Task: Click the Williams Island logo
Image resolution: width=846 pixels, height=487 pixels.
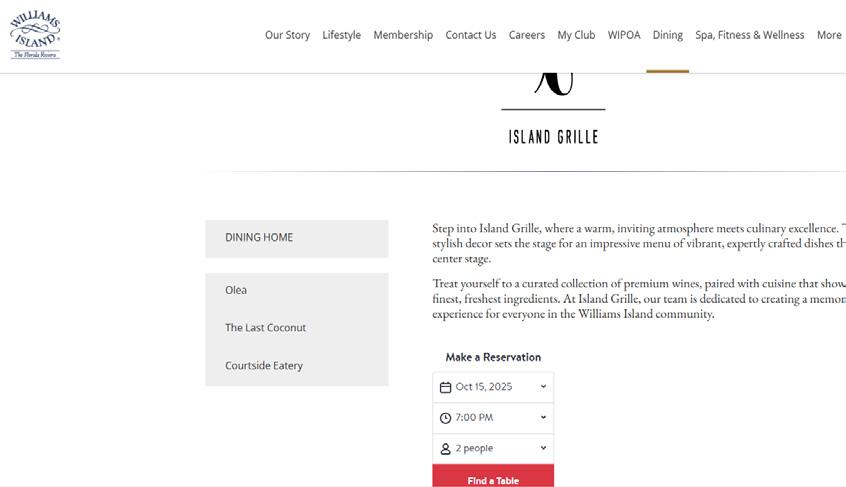Action: [35, 35]
